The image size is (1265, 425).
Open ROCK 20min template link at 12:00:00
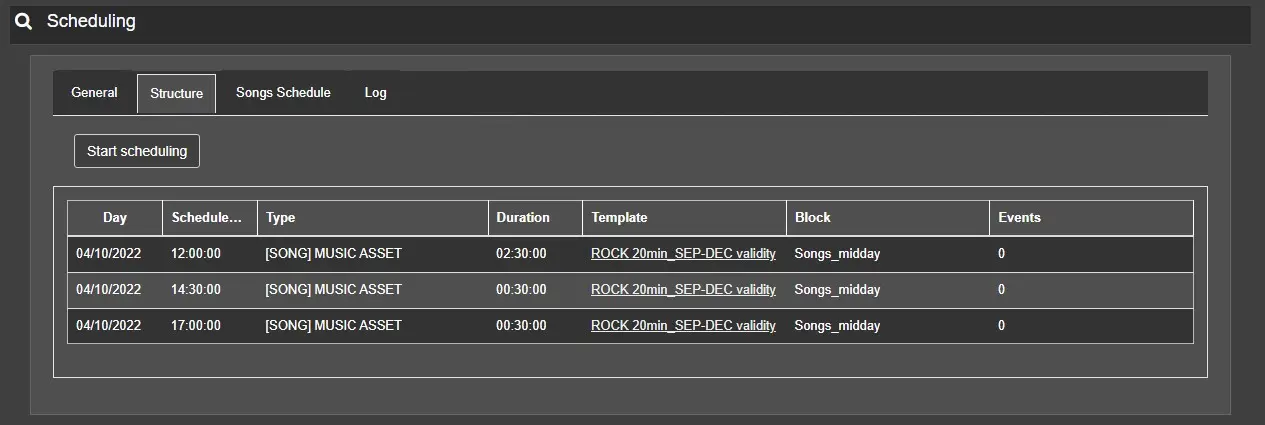click(683, 254)
